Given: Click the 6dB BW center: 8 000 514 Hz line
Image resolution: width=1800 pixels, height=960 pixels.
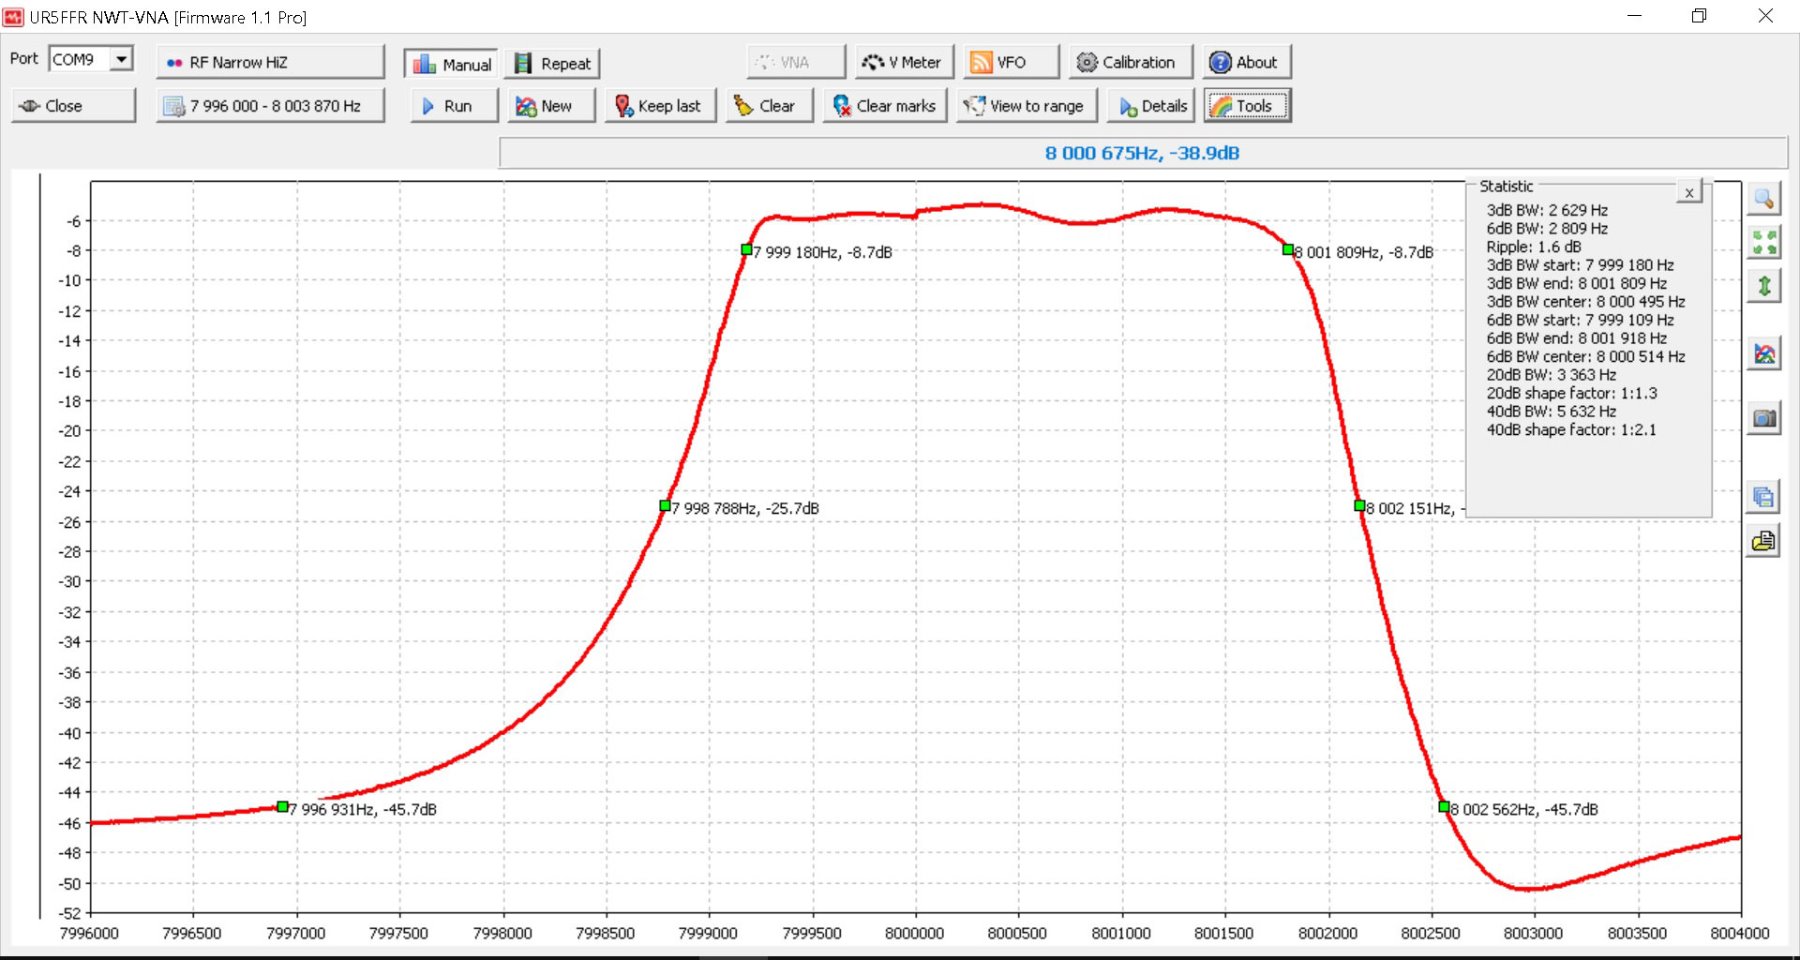Looking at the screenshot, I should pos(1586,357).
